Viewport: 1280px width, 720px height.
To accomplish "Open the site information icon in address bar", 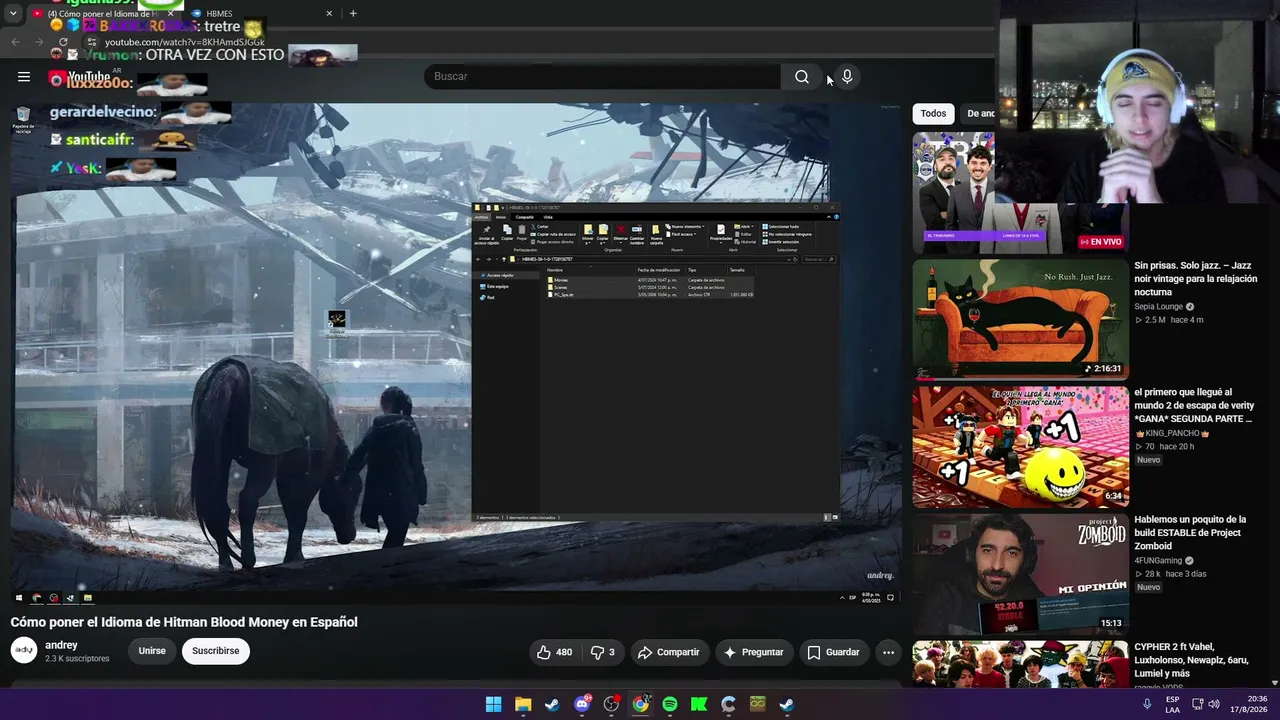I will [91, 42].
